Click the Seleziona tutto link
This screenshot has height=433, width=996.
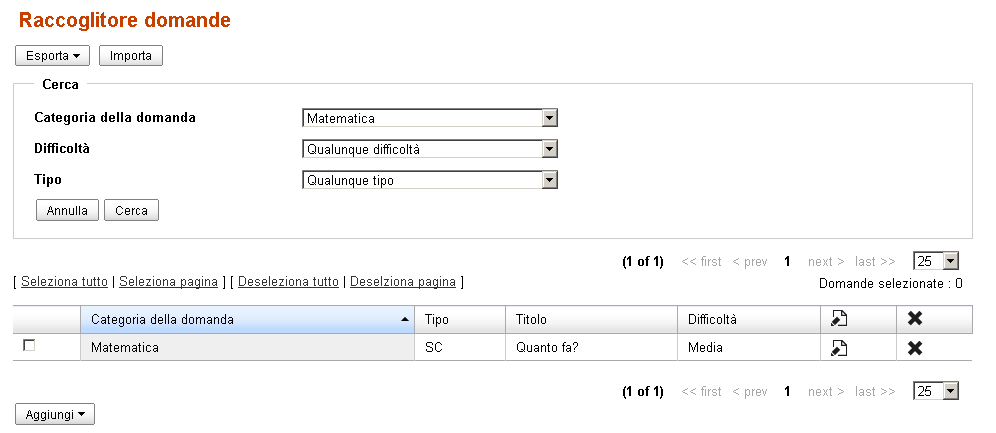65,282
